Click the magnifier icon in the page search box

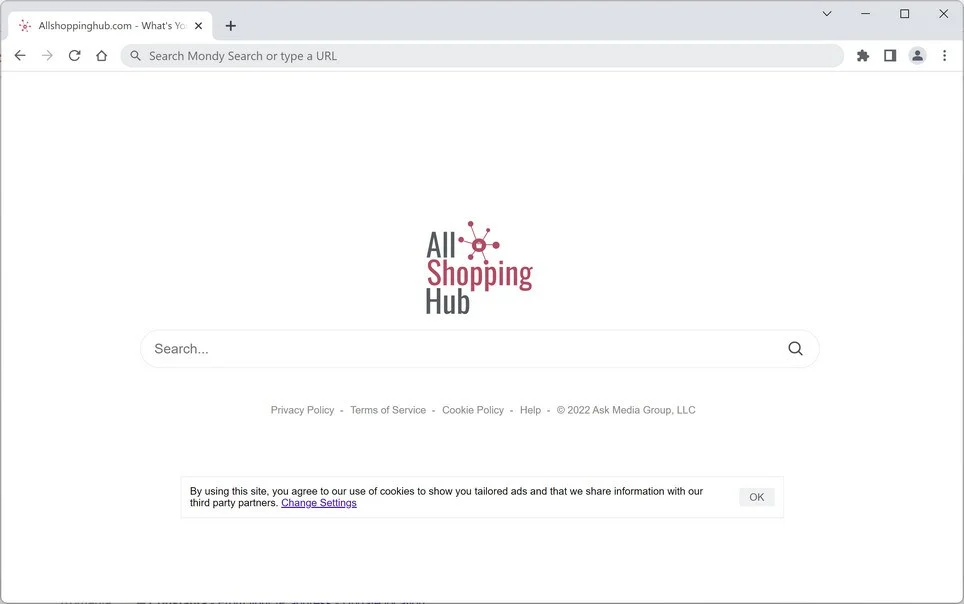click(x=795, y=349)
